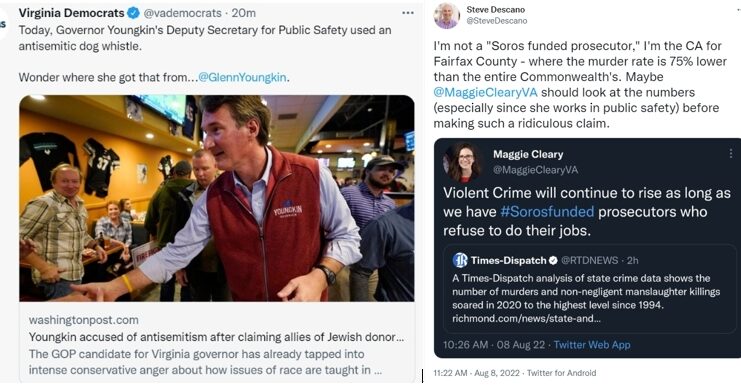Open the washingtonpost.com article headline
The width and height of the screenshot is (741, 392).
tap(216, 337)
